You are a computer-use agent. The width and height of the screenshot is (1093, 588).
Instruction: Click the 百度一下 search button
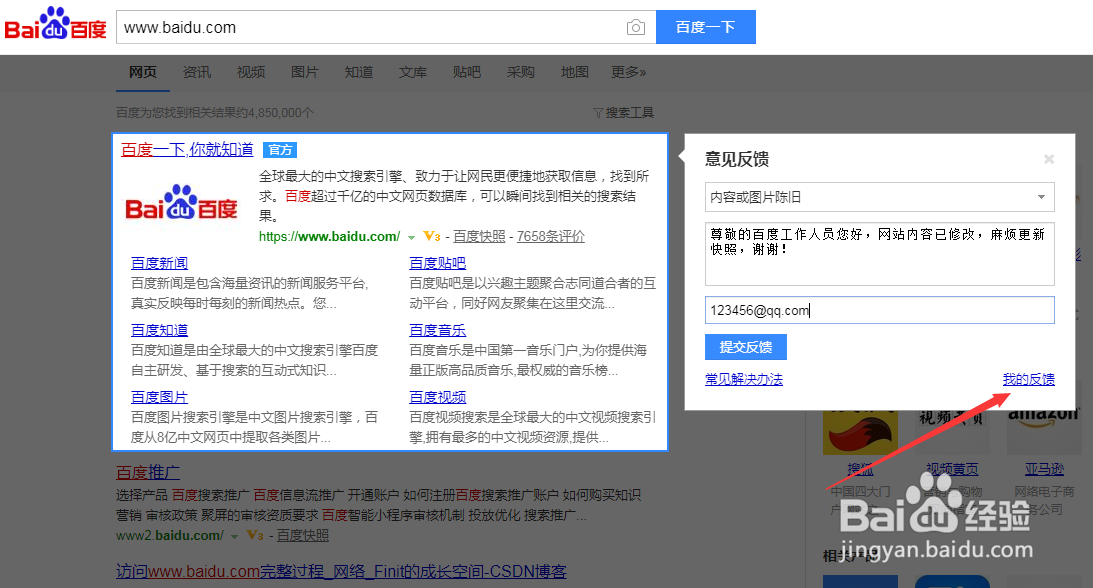click(705, 27)
